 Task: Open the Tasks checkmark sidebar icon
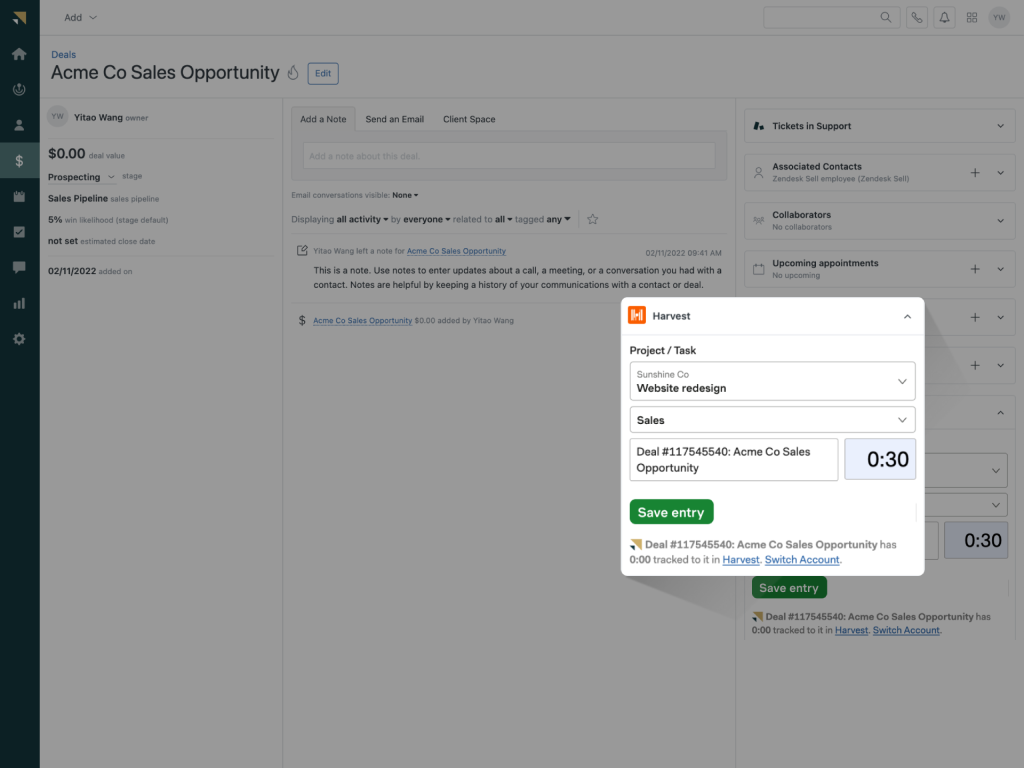pyautogui.click(x=19, y=232)
